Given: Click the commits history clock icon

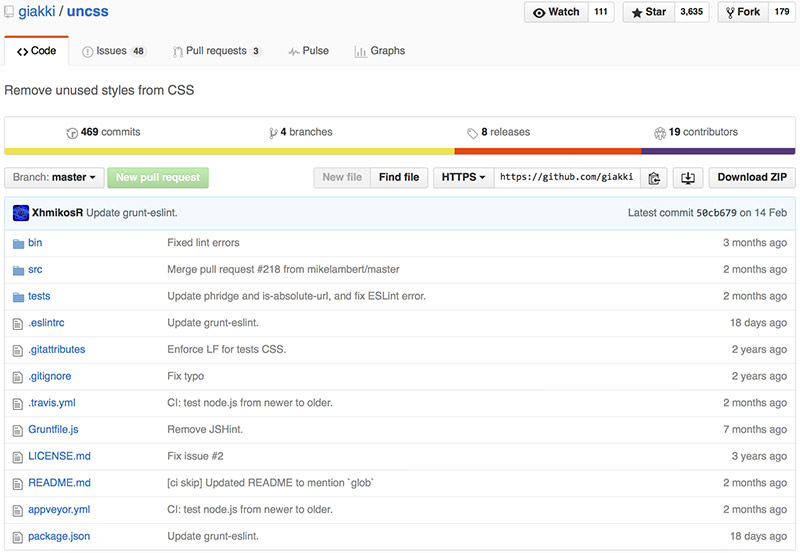Looking at the screenshot, I should click(72, 133).
